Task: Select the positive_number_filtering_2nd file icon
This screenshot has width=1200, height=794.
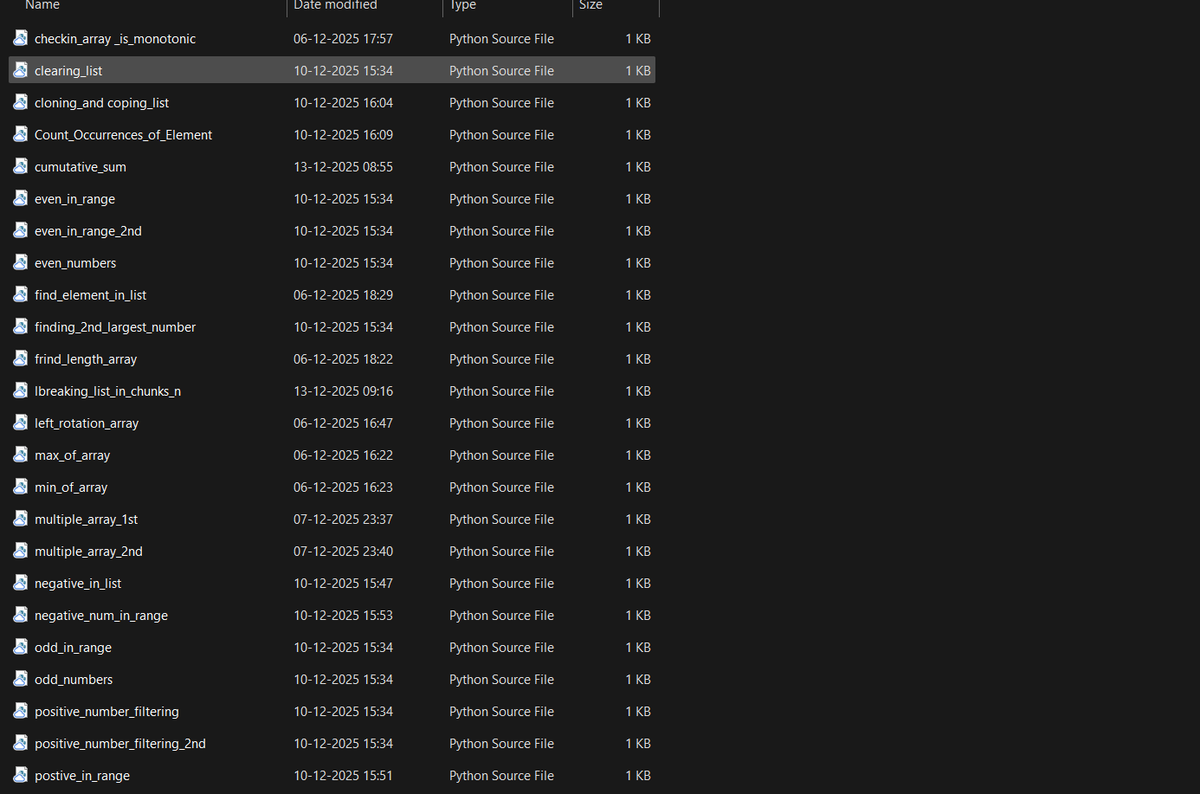Action: [x=20, y=743]
